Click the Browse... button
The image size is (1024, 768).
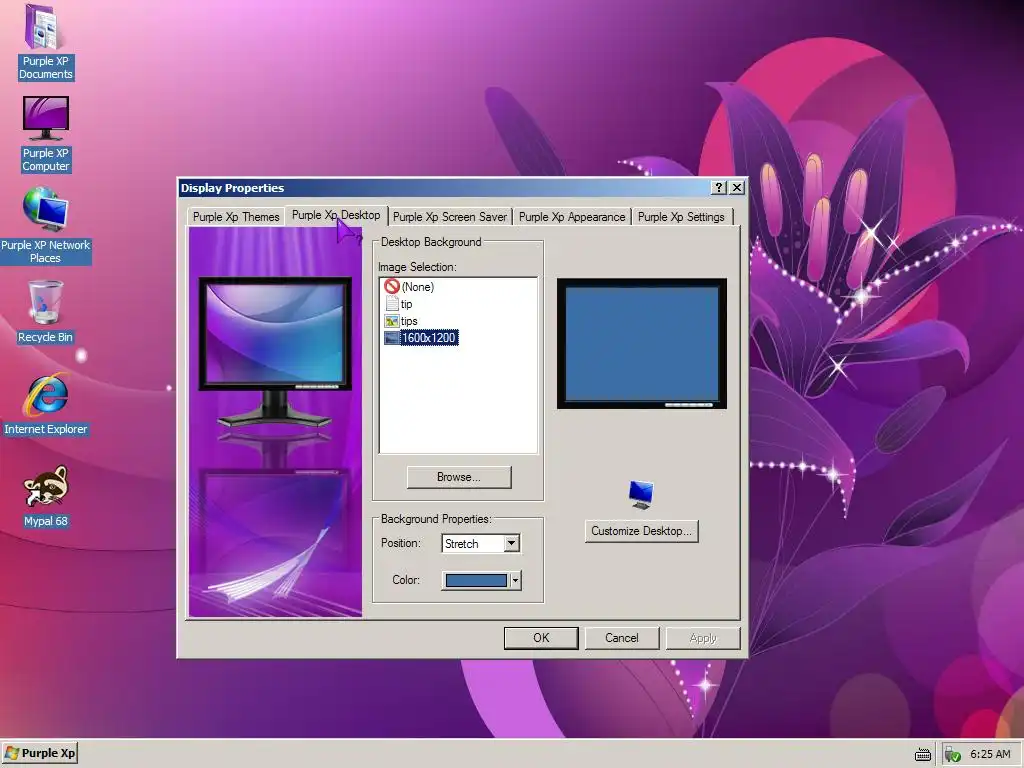458,477
